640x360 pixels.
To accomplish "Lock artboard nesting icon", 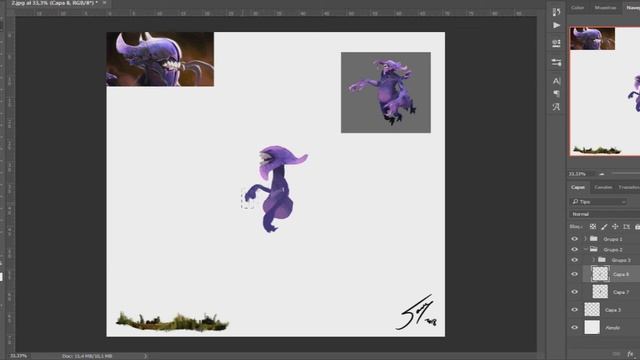I will [627, 227].
